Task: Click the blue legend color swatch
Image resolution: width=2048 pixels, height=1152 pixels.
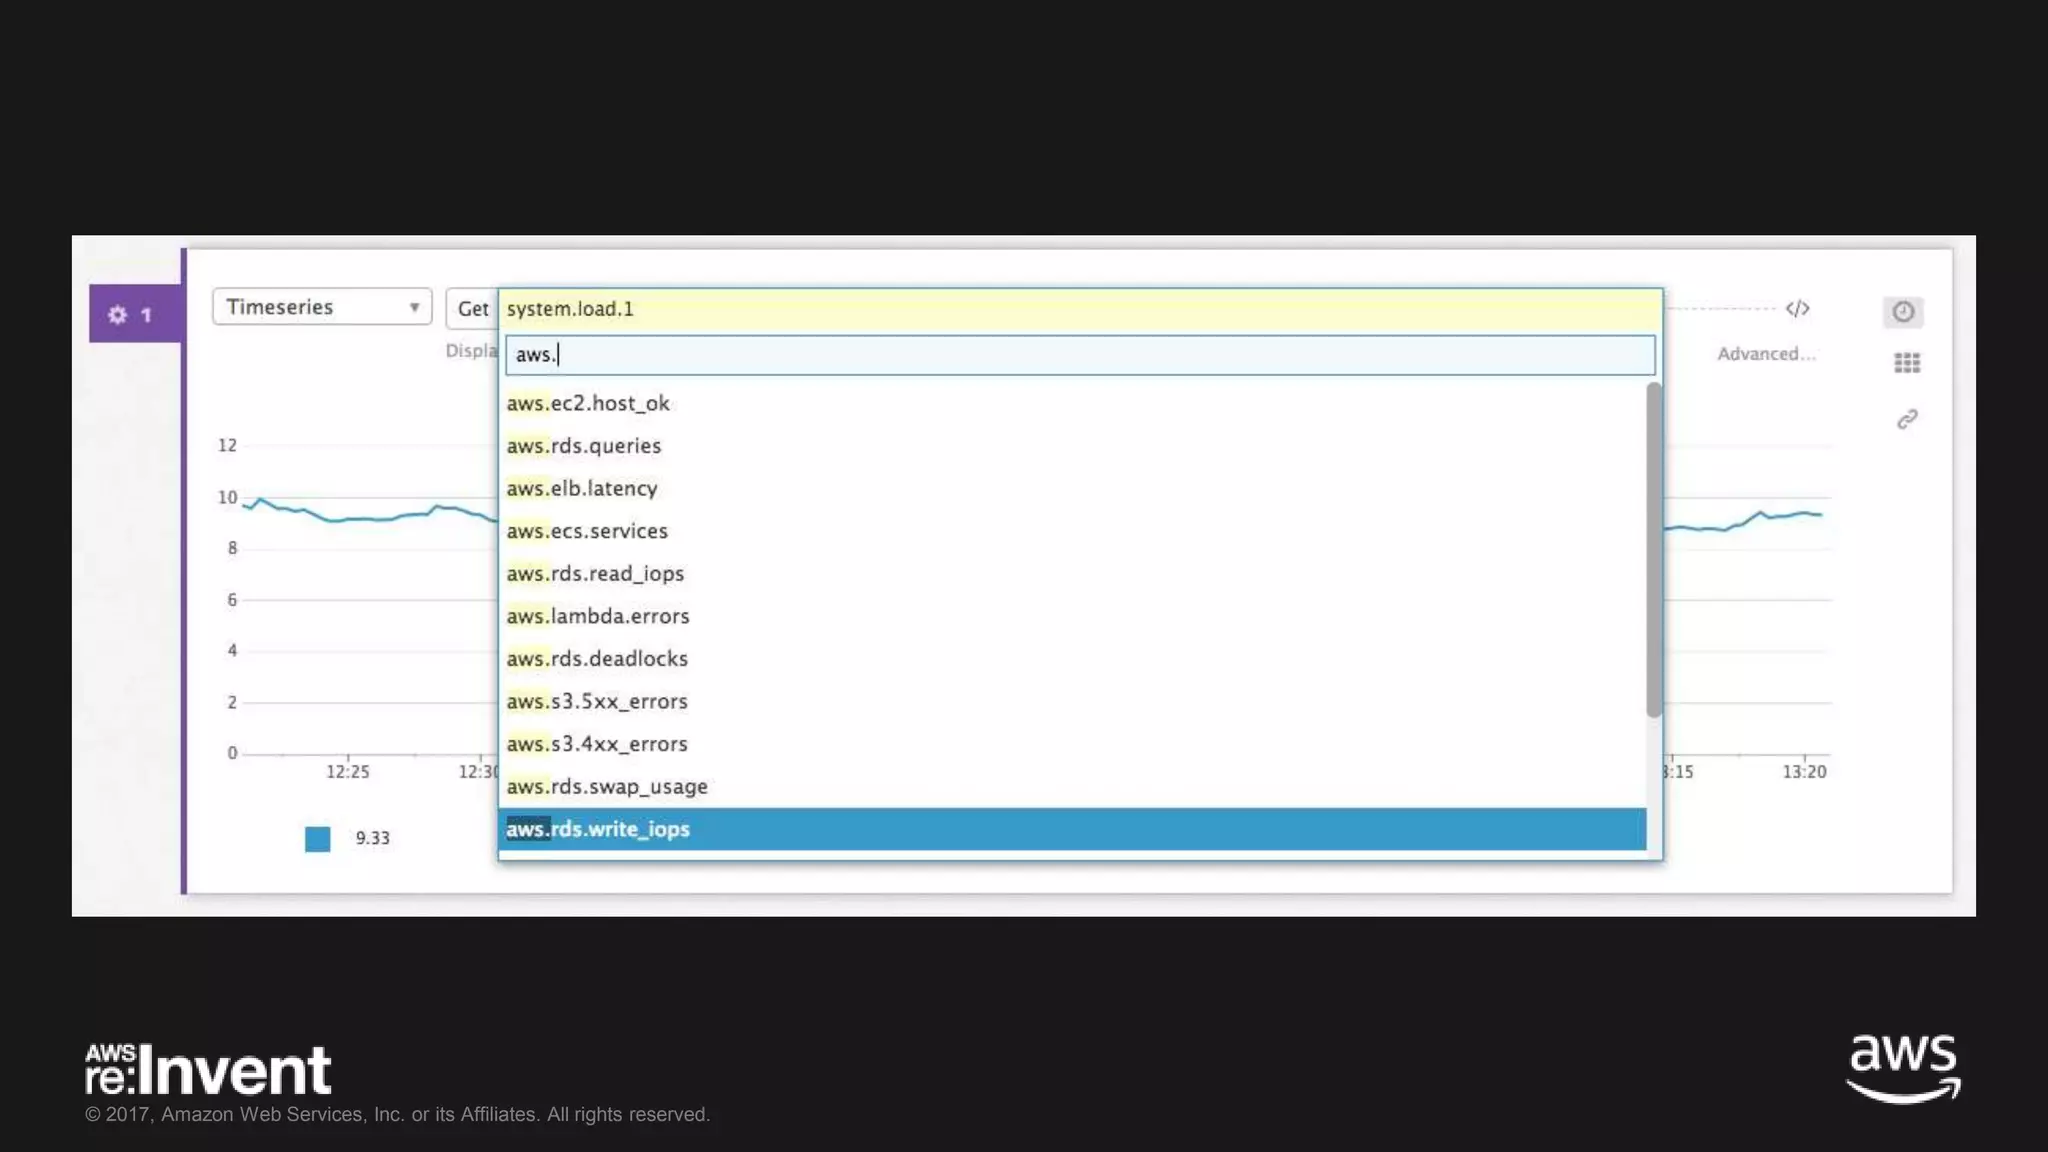Action: [317, 839]
